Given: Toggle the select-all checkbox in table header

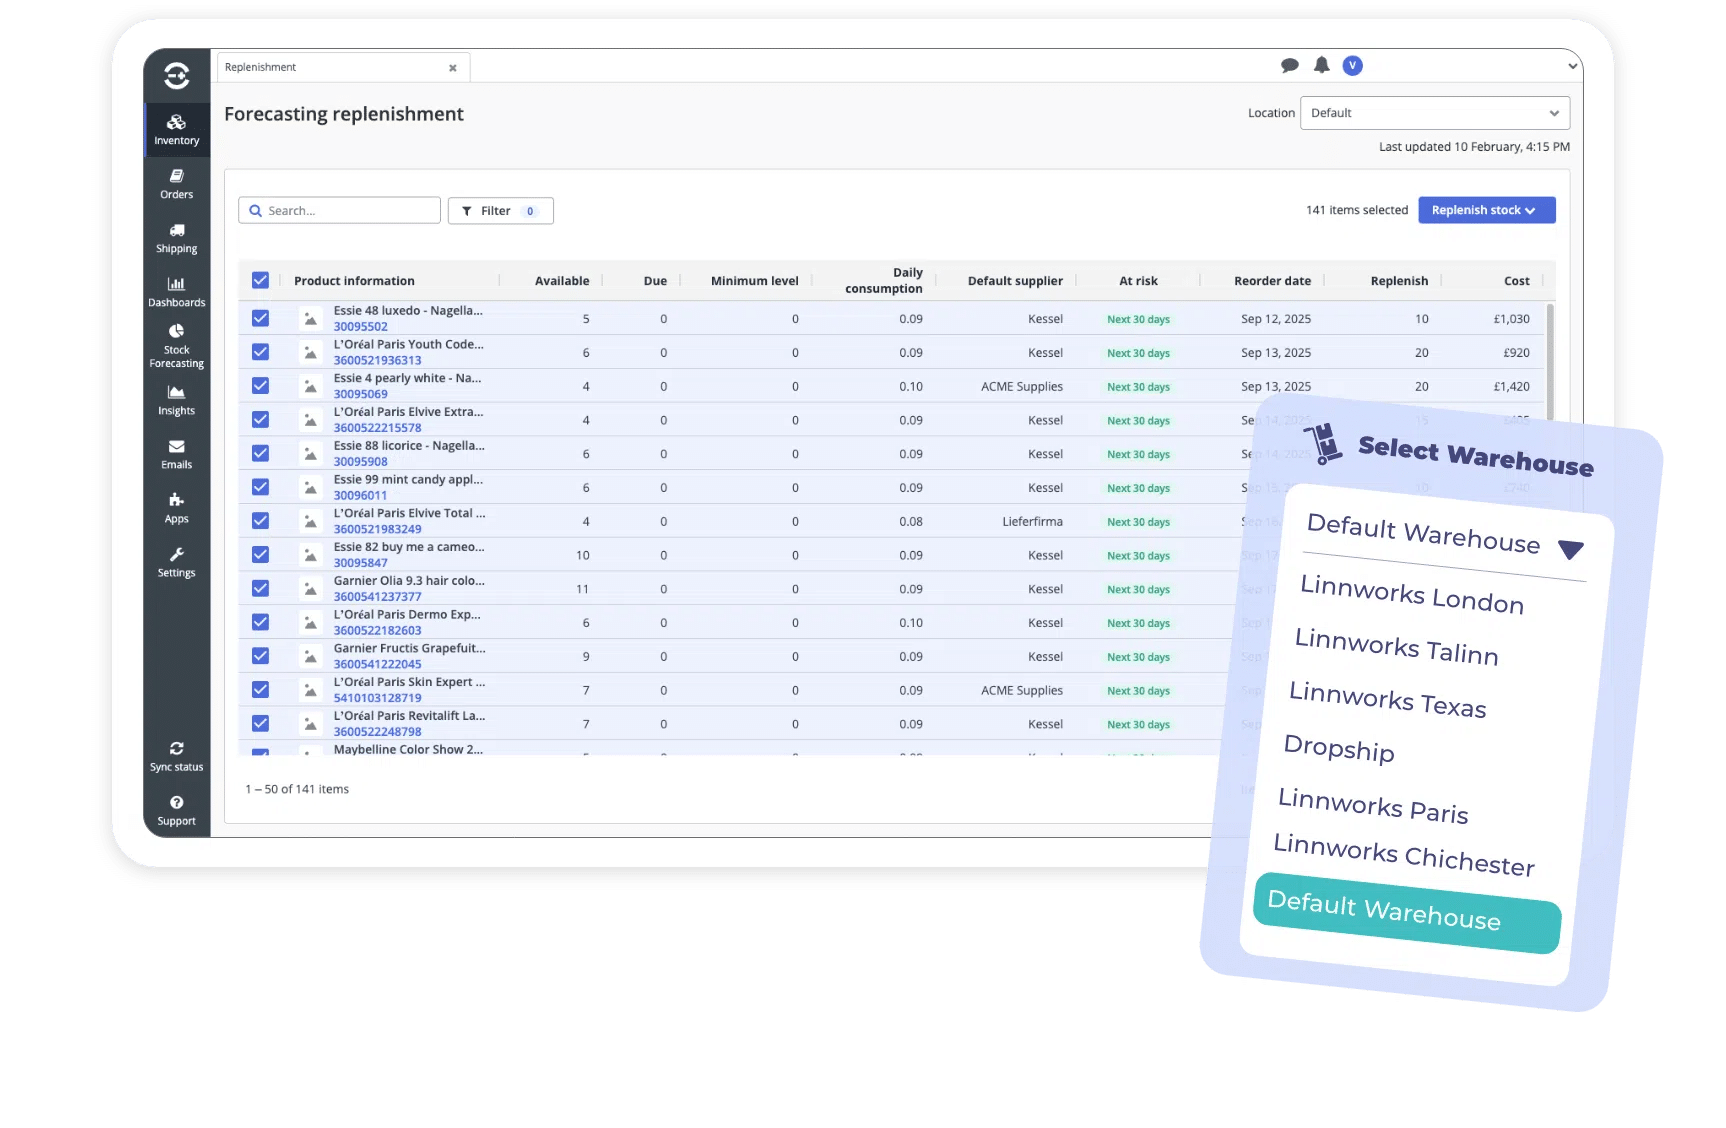Looking at the screenshot, I should pos(260,281).
